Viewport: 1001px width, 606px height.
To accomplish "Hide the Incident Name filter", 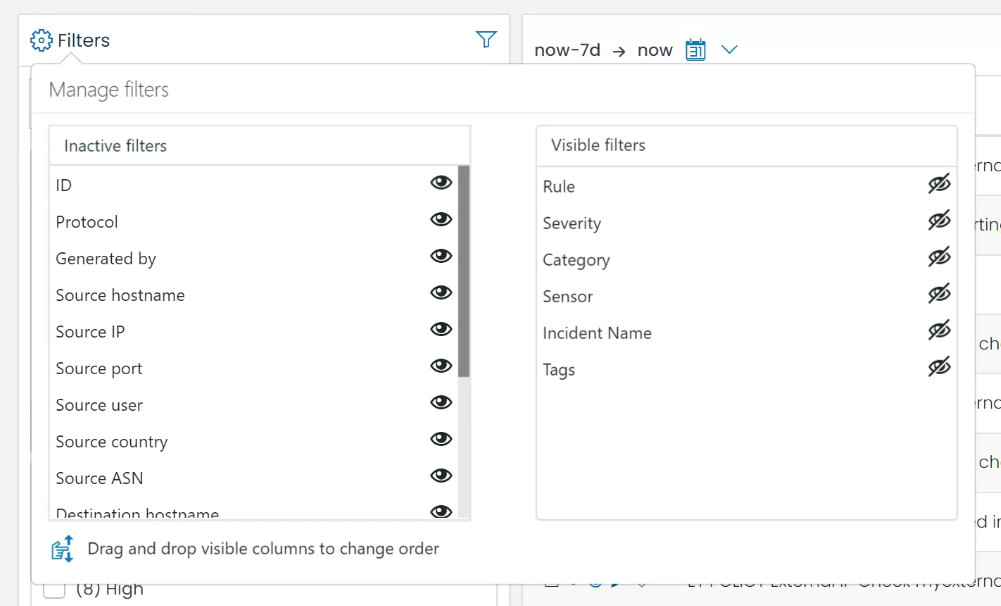I will click(x=939, y=330).
